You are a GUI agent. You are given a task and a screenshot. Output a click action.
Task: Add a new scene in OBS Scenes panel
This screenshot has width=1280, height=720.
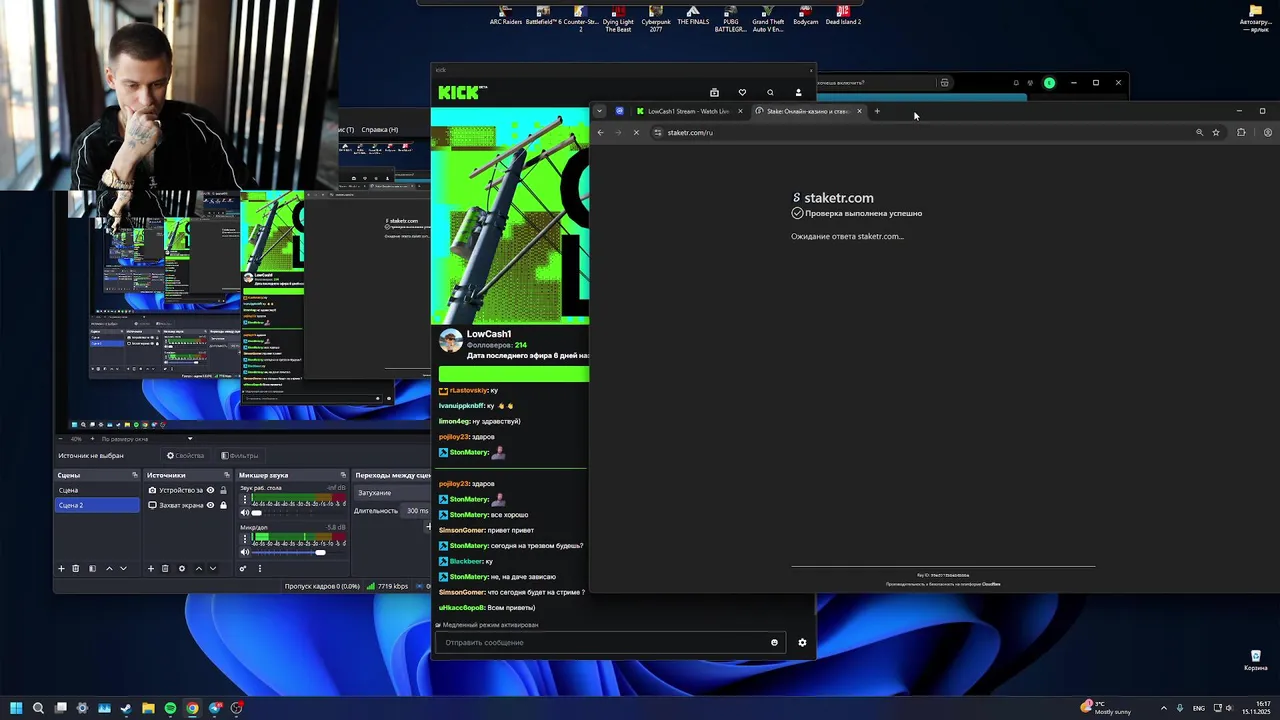61,568
